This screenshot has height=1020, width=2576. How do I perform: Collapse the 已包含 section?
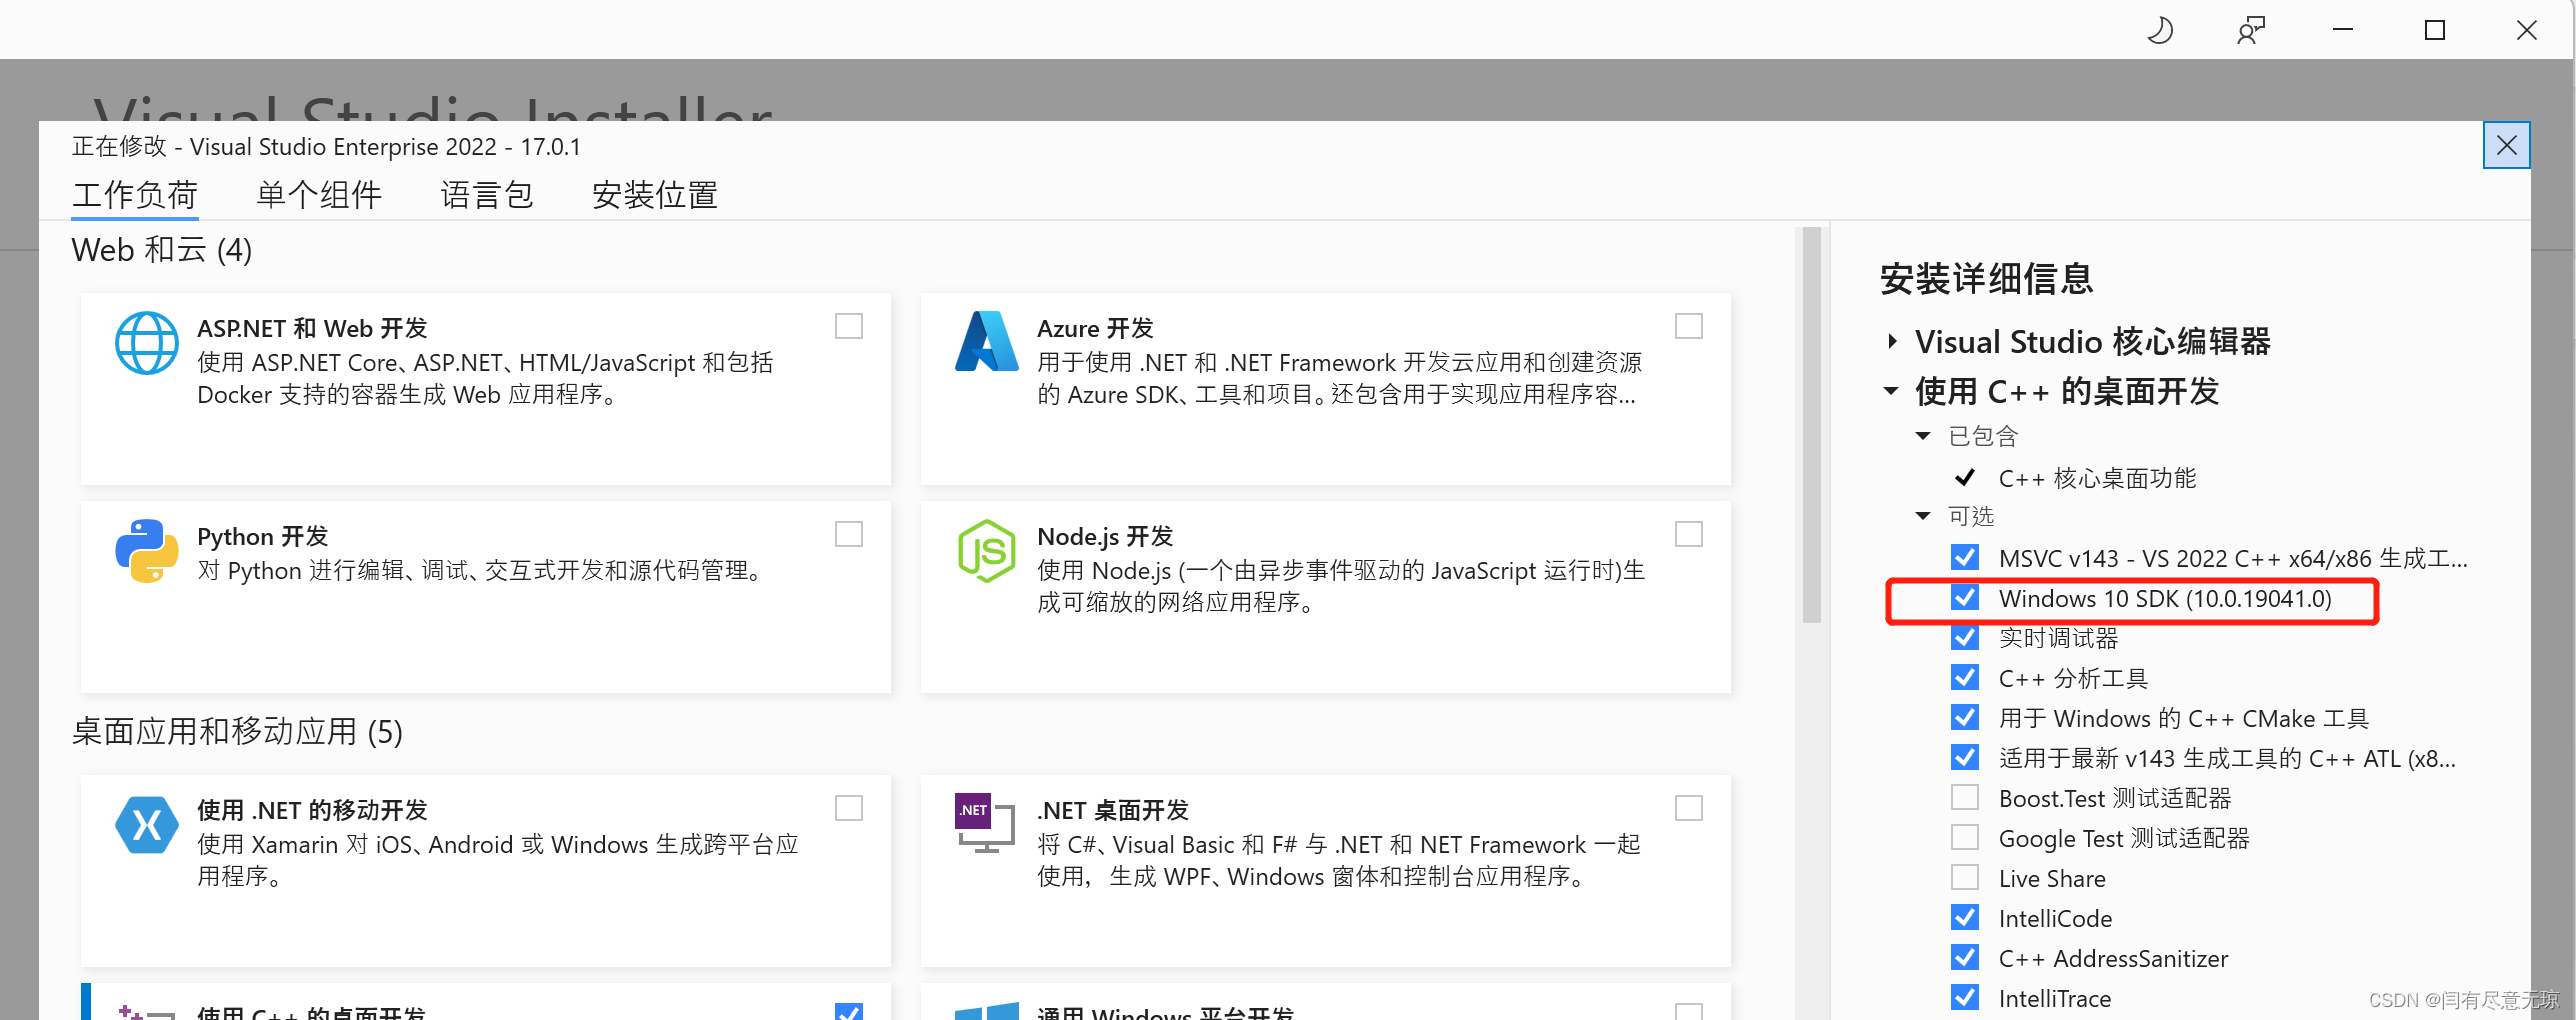[1923, 436]
